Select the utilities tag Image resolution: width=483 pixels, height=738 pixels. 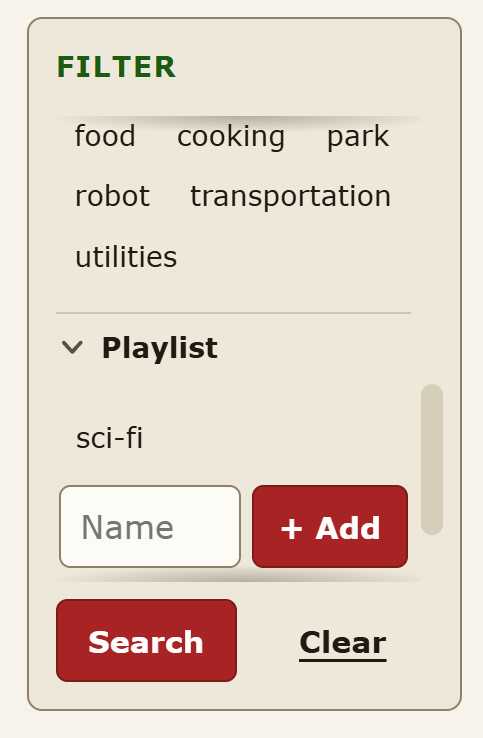click(126, 257)
